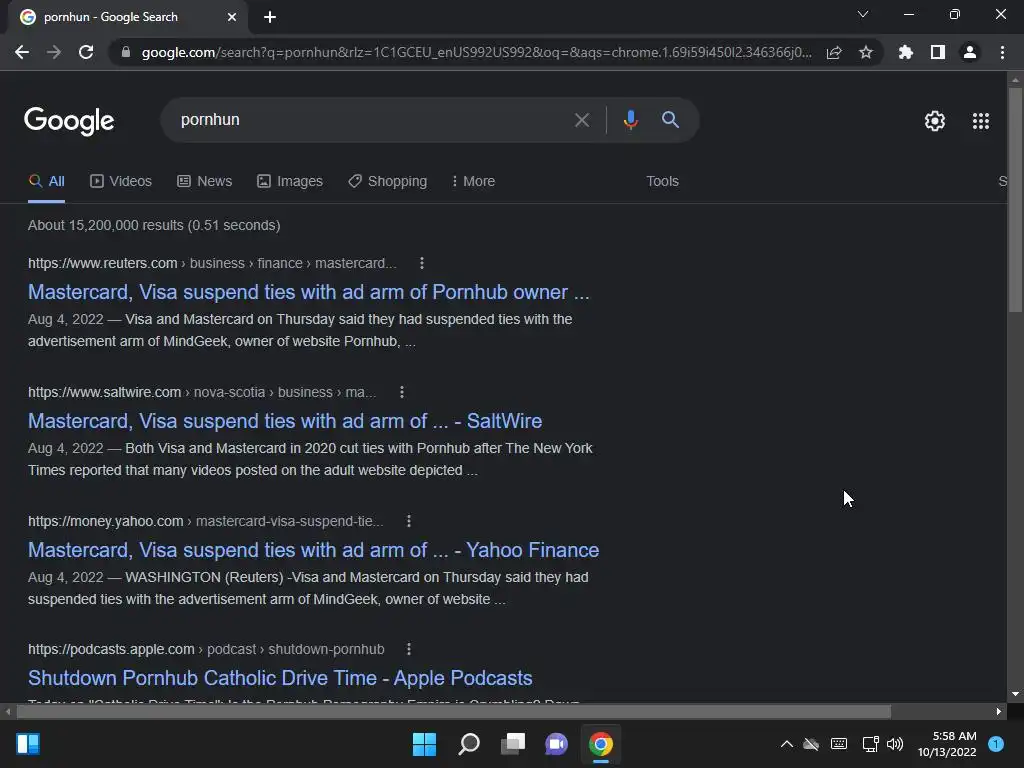The height and width of the screenshot is (768, 1024).
Task: Open options for Apple Podcasts result
Action: [x=409, y=649]
